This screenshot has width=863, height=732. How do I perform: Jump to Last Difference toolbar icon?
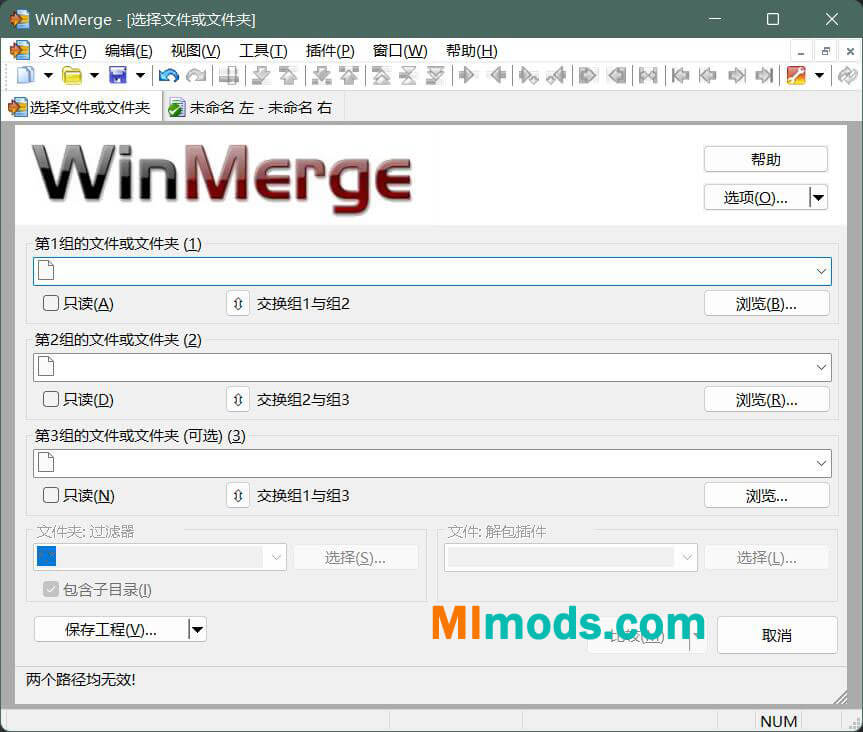[435, 75]
